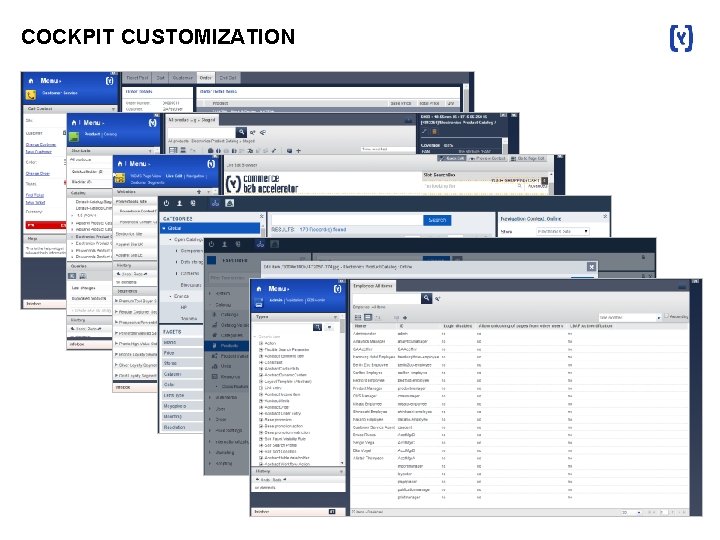Click Employee search input field
Image resolution: width=720 pixels, height=540 pixels.
387,298
